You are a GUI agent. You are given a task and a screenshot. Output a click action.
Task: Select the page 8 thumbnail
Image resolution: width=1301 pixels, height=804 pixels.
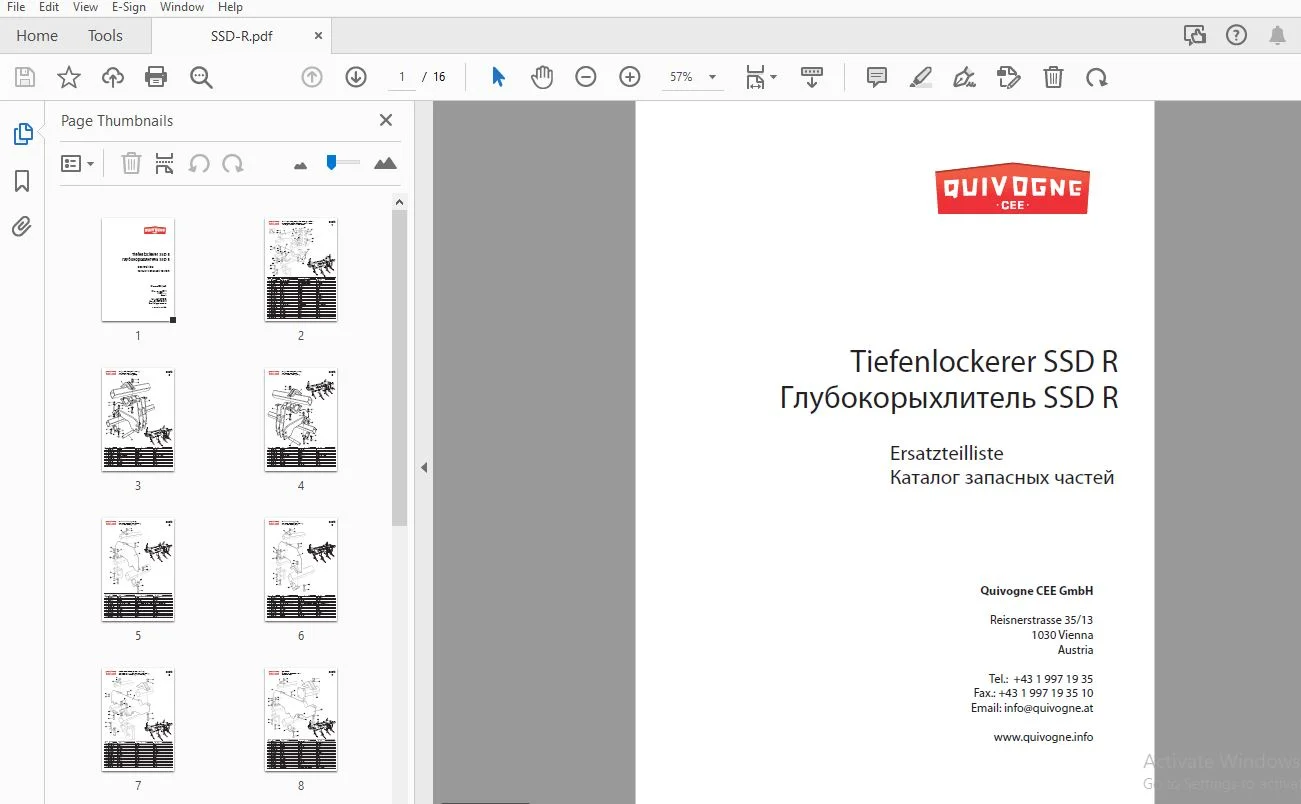click(301, 720)
